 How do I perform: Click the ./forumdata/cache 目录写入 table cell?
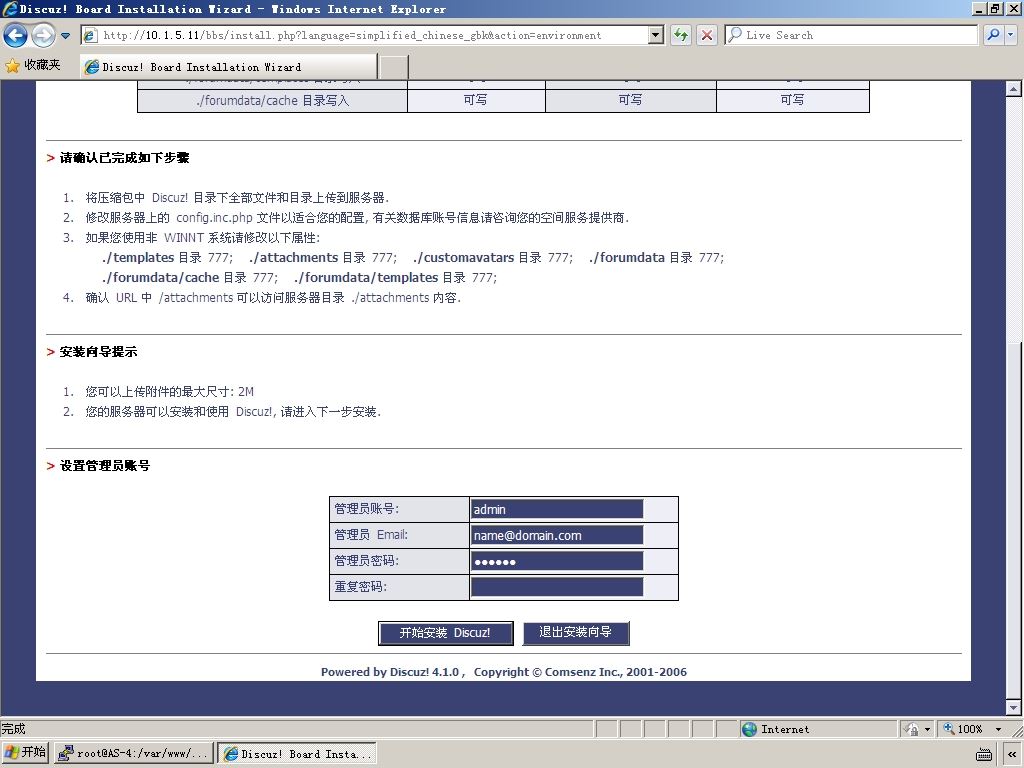click(272, 101)
